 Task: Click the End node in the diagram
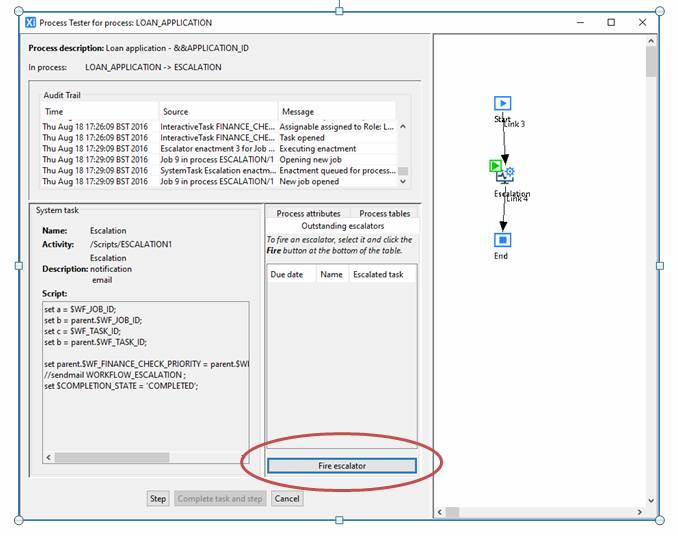click(x=503, y=240)
